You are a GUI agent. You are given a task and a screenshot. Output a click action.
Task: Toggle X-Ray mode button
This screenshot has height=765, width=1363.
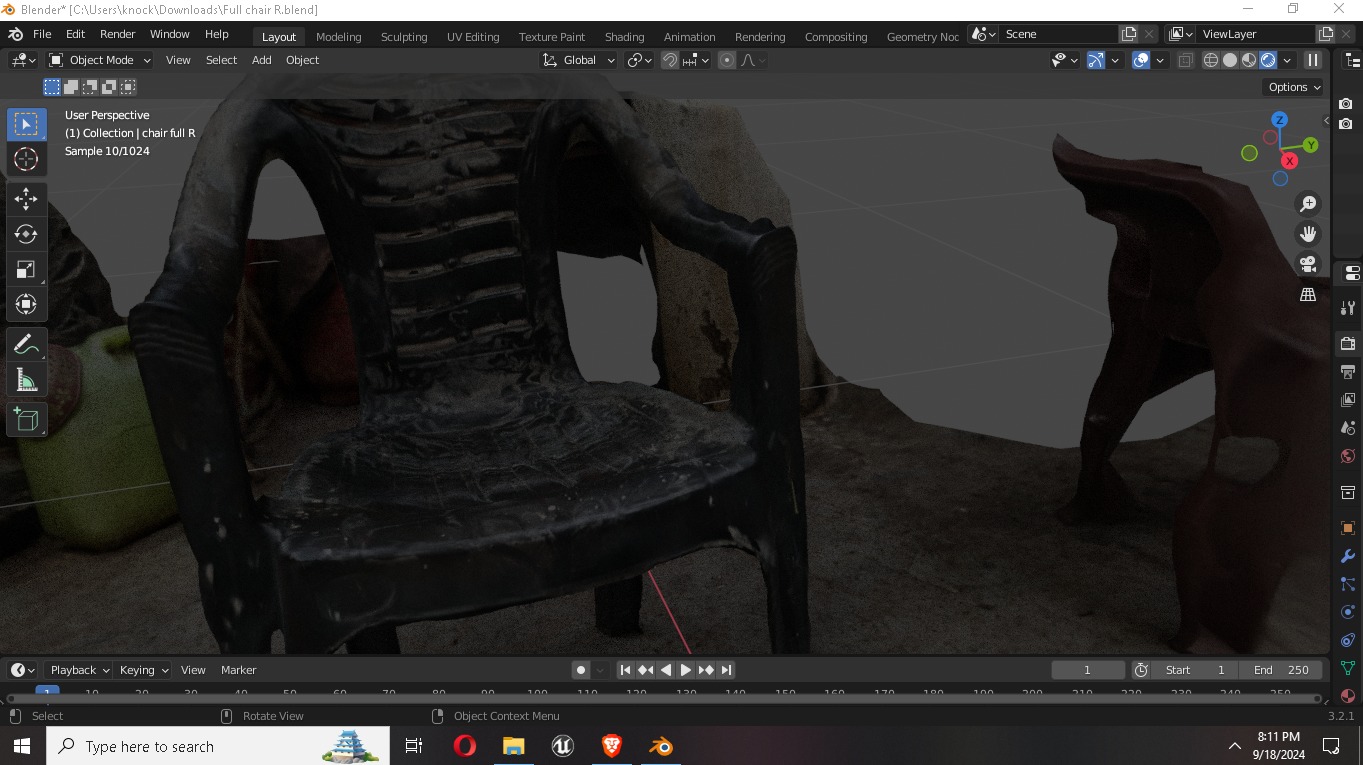(1186, 60)
